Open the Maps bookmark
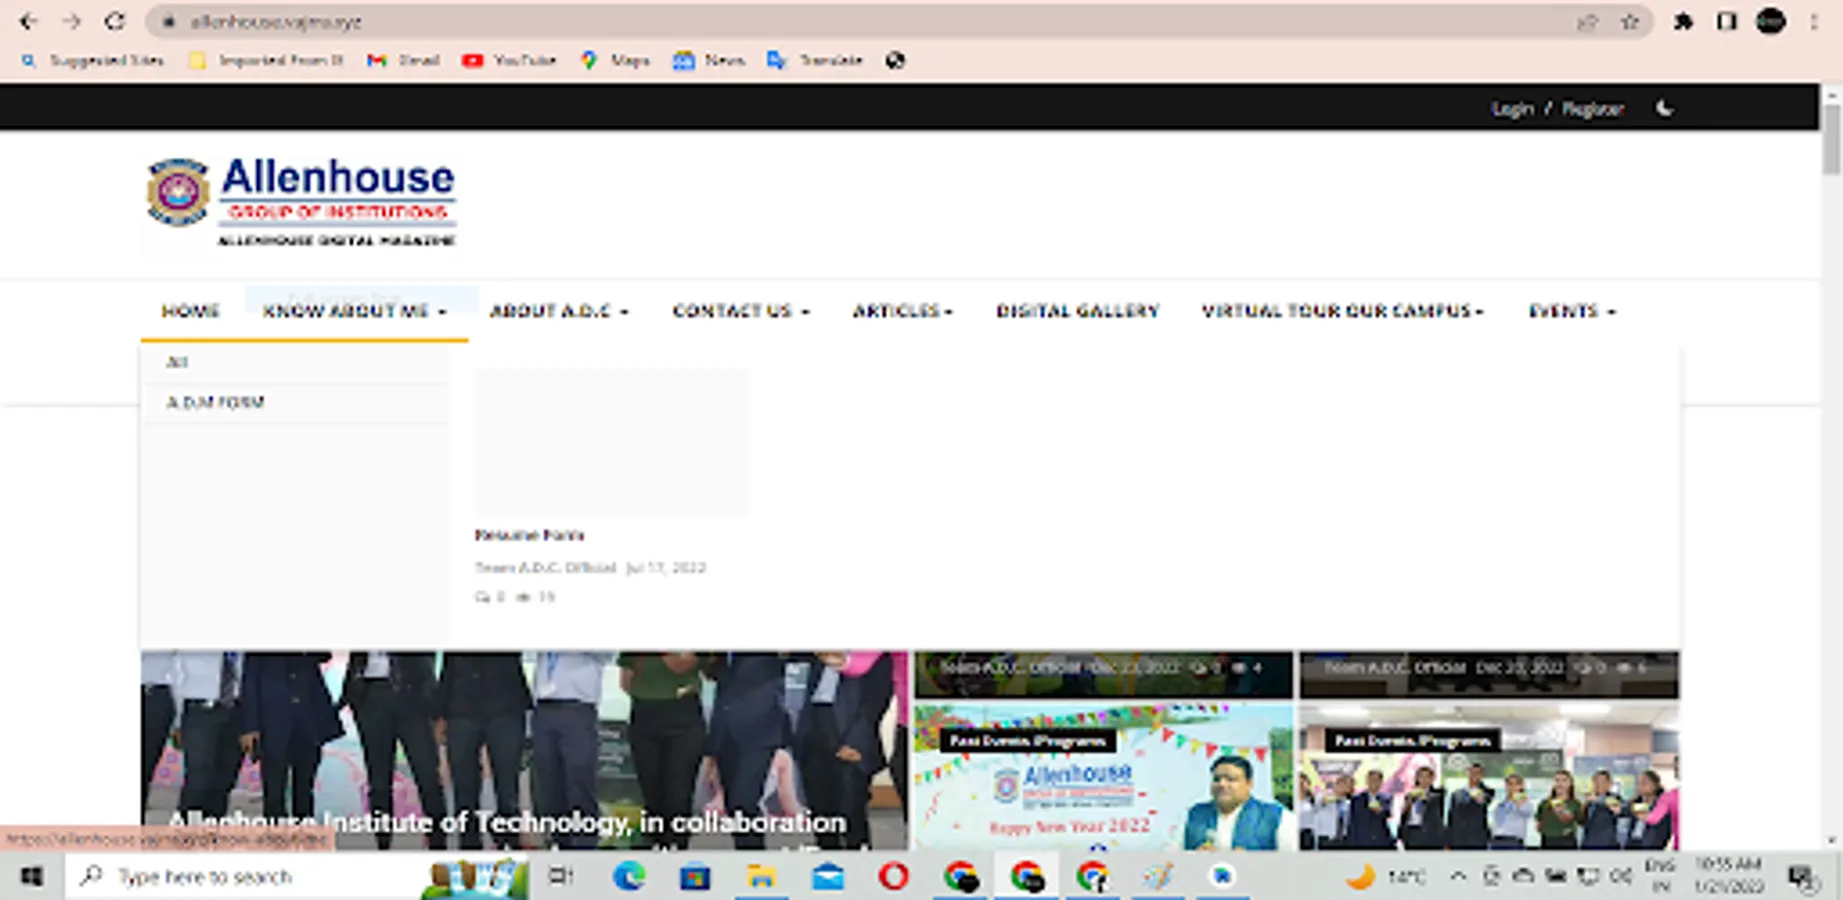Image resolution: width=1843 pixels, height=900 pixels. 616,60
